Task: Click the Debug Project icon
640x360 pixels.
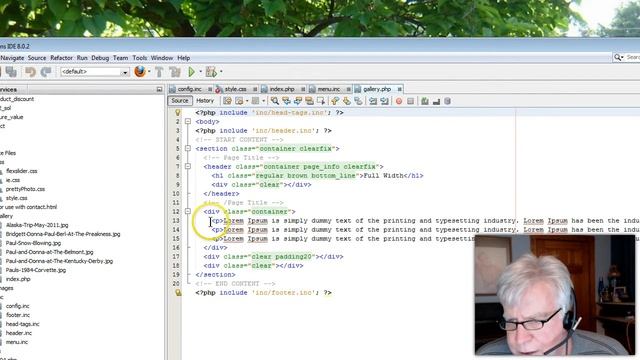Action: (211, 72)
